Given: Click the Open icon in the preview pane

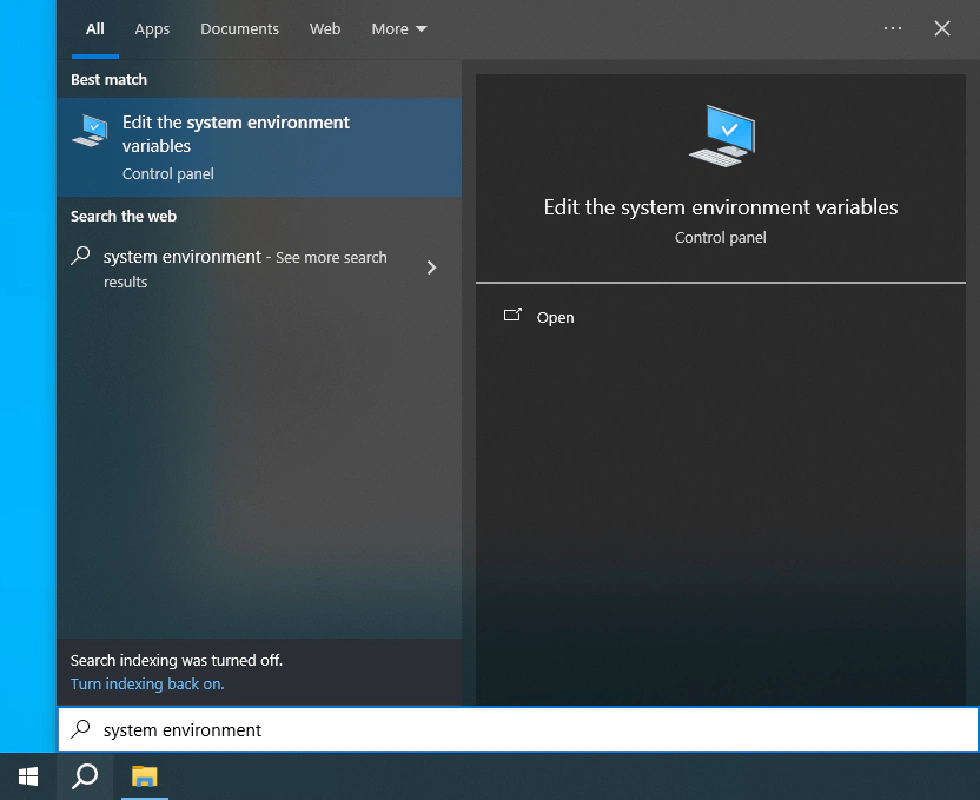Looking at the screenshot, I should coord(513,316).
